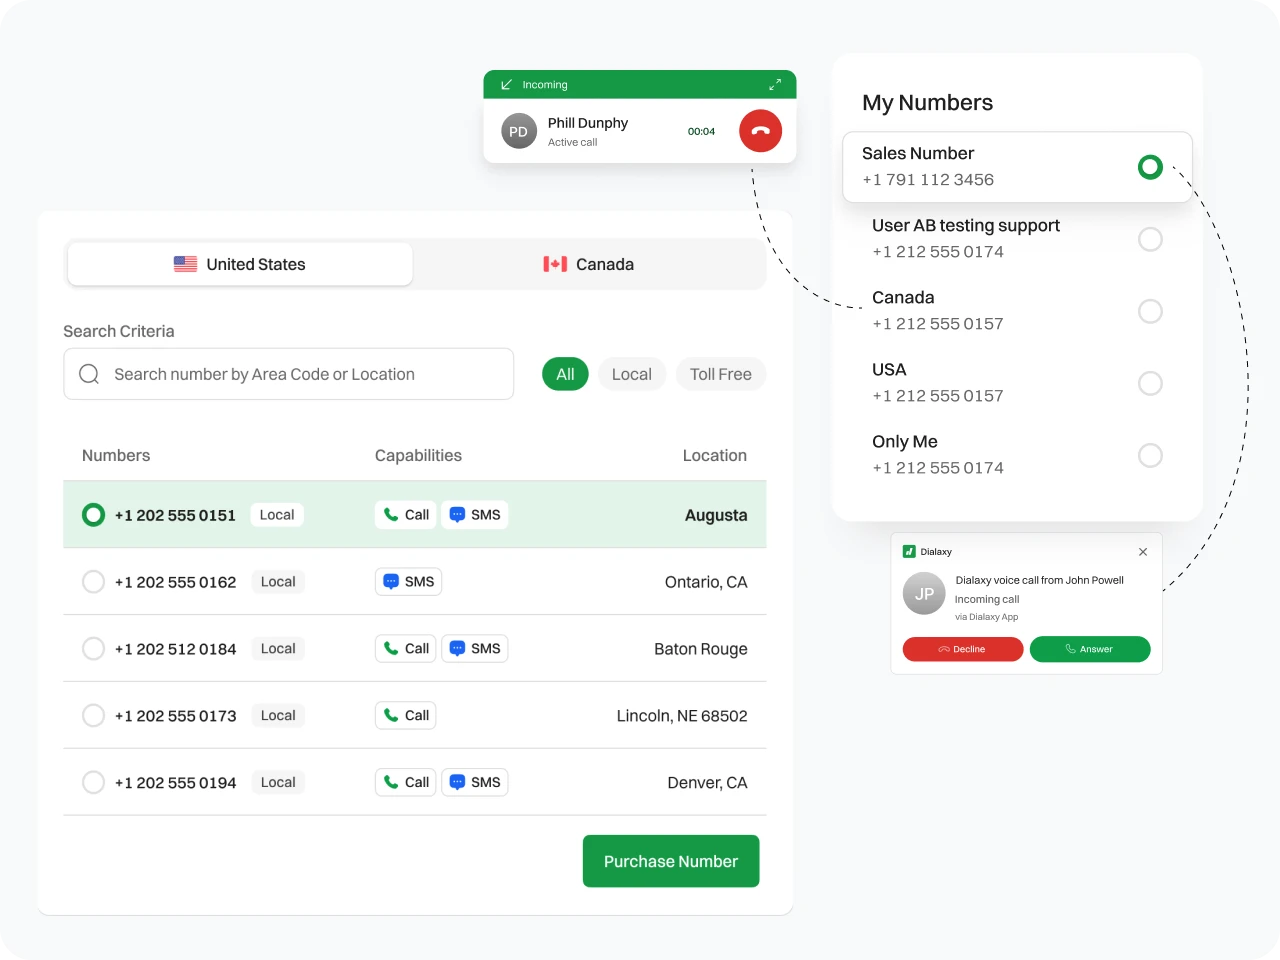The height and width of the screenshot is (960, 1280).
Task: Hang up the active call with Phill Dunphy
Action: pyautogui.click(x=760, y=131)
